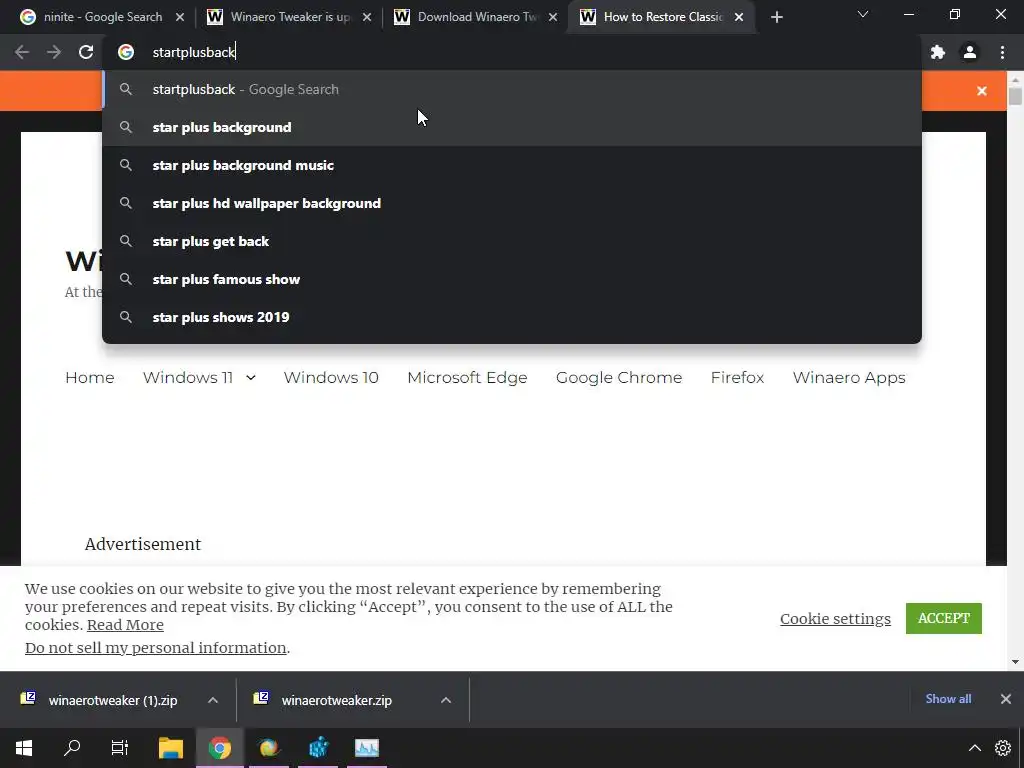Click Show all downloads
1024x768 pixels.
[948, 699]
